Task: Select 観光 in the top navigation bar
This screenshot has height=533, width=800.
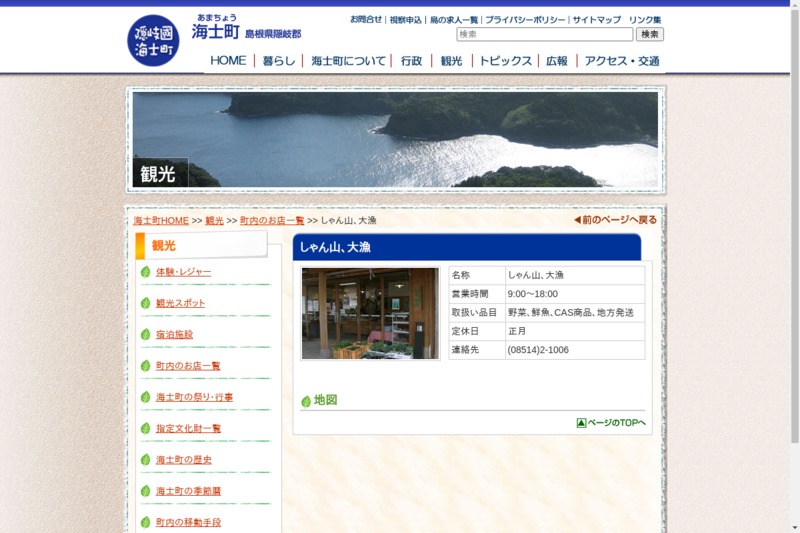Action: coord(451,61)
